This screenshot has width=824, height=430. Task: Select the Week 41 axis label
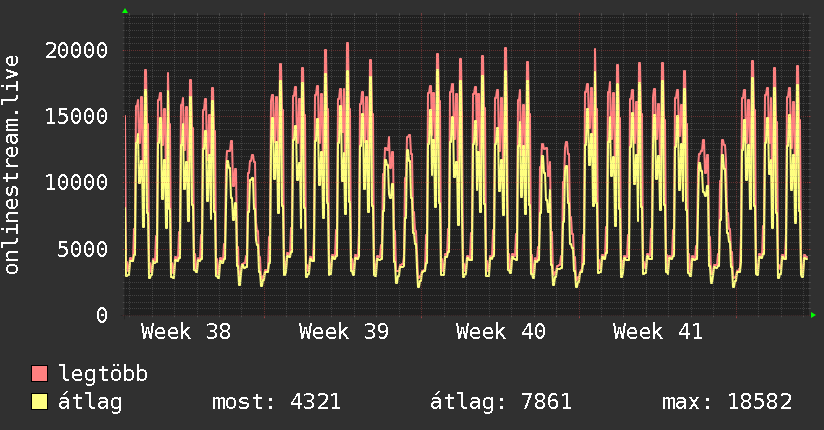(x=658, y=332)
